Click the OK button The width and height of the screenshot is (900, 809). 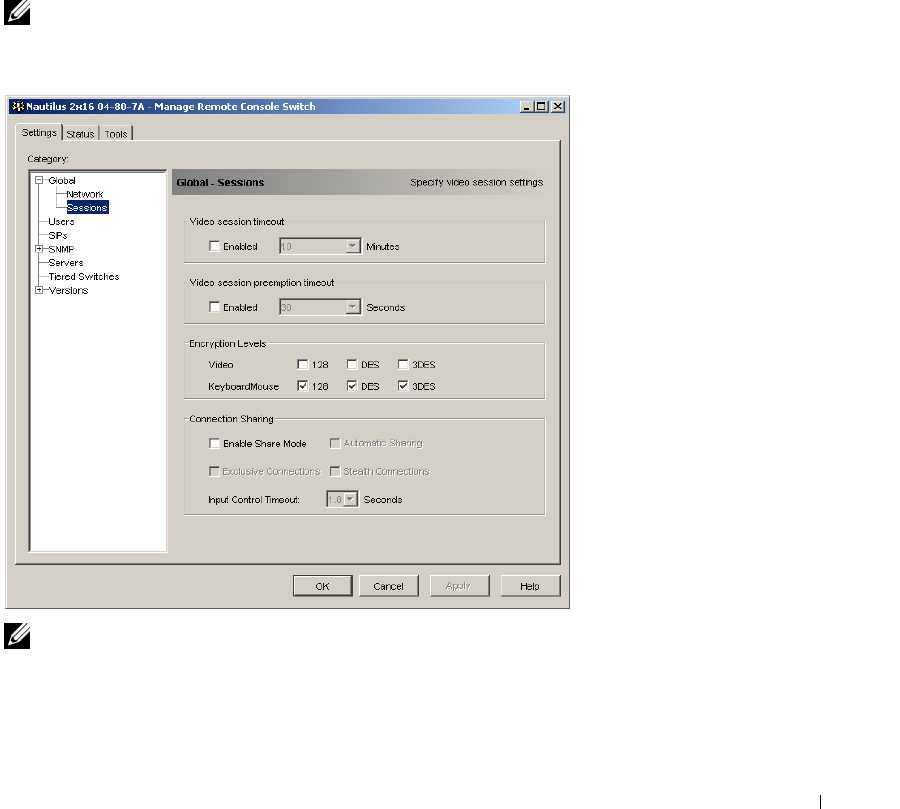coord(323,586)
